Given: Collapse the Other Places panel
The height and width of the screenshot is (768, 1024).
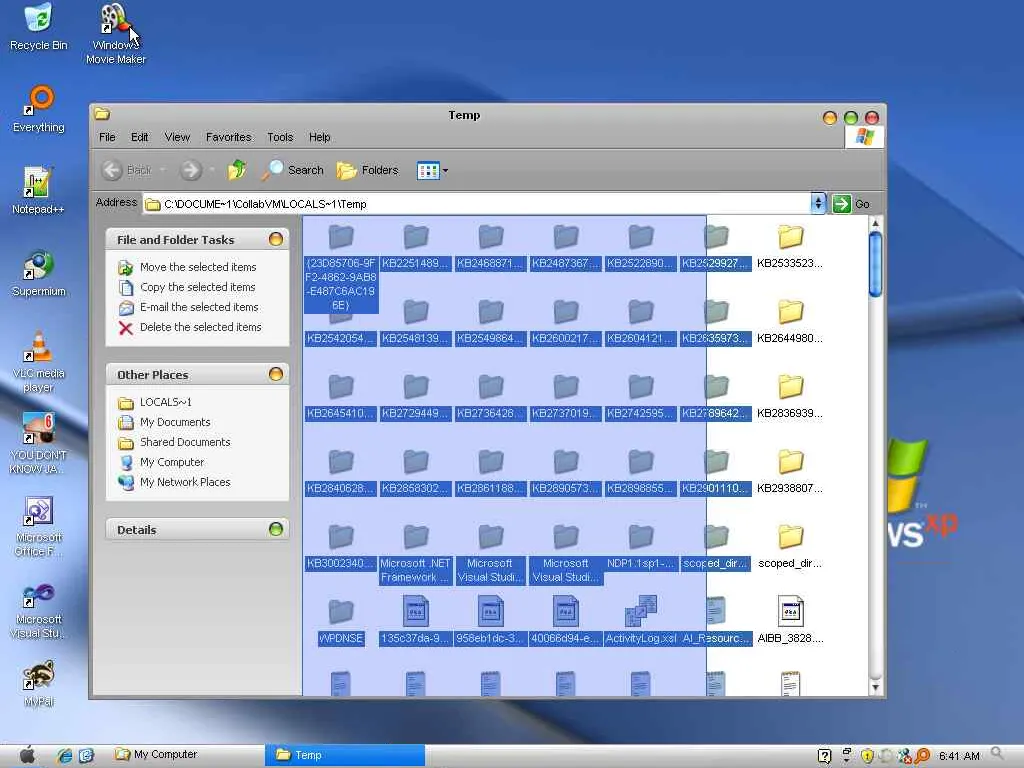Looking at the screenshot, I should point(276,374).
